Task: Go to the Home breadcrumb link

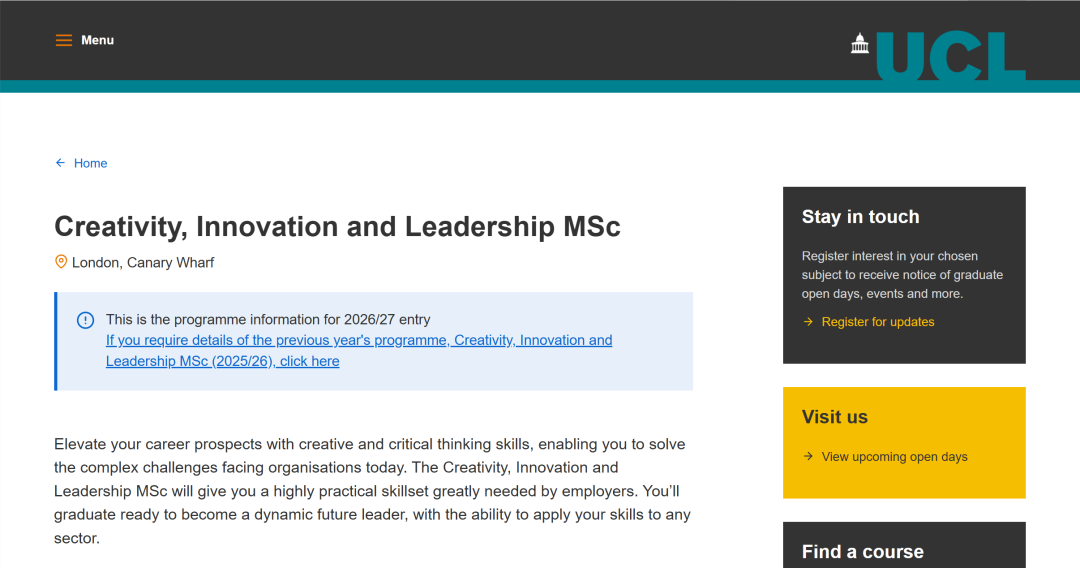Action: pyautogui.click(x=90, y=163)
